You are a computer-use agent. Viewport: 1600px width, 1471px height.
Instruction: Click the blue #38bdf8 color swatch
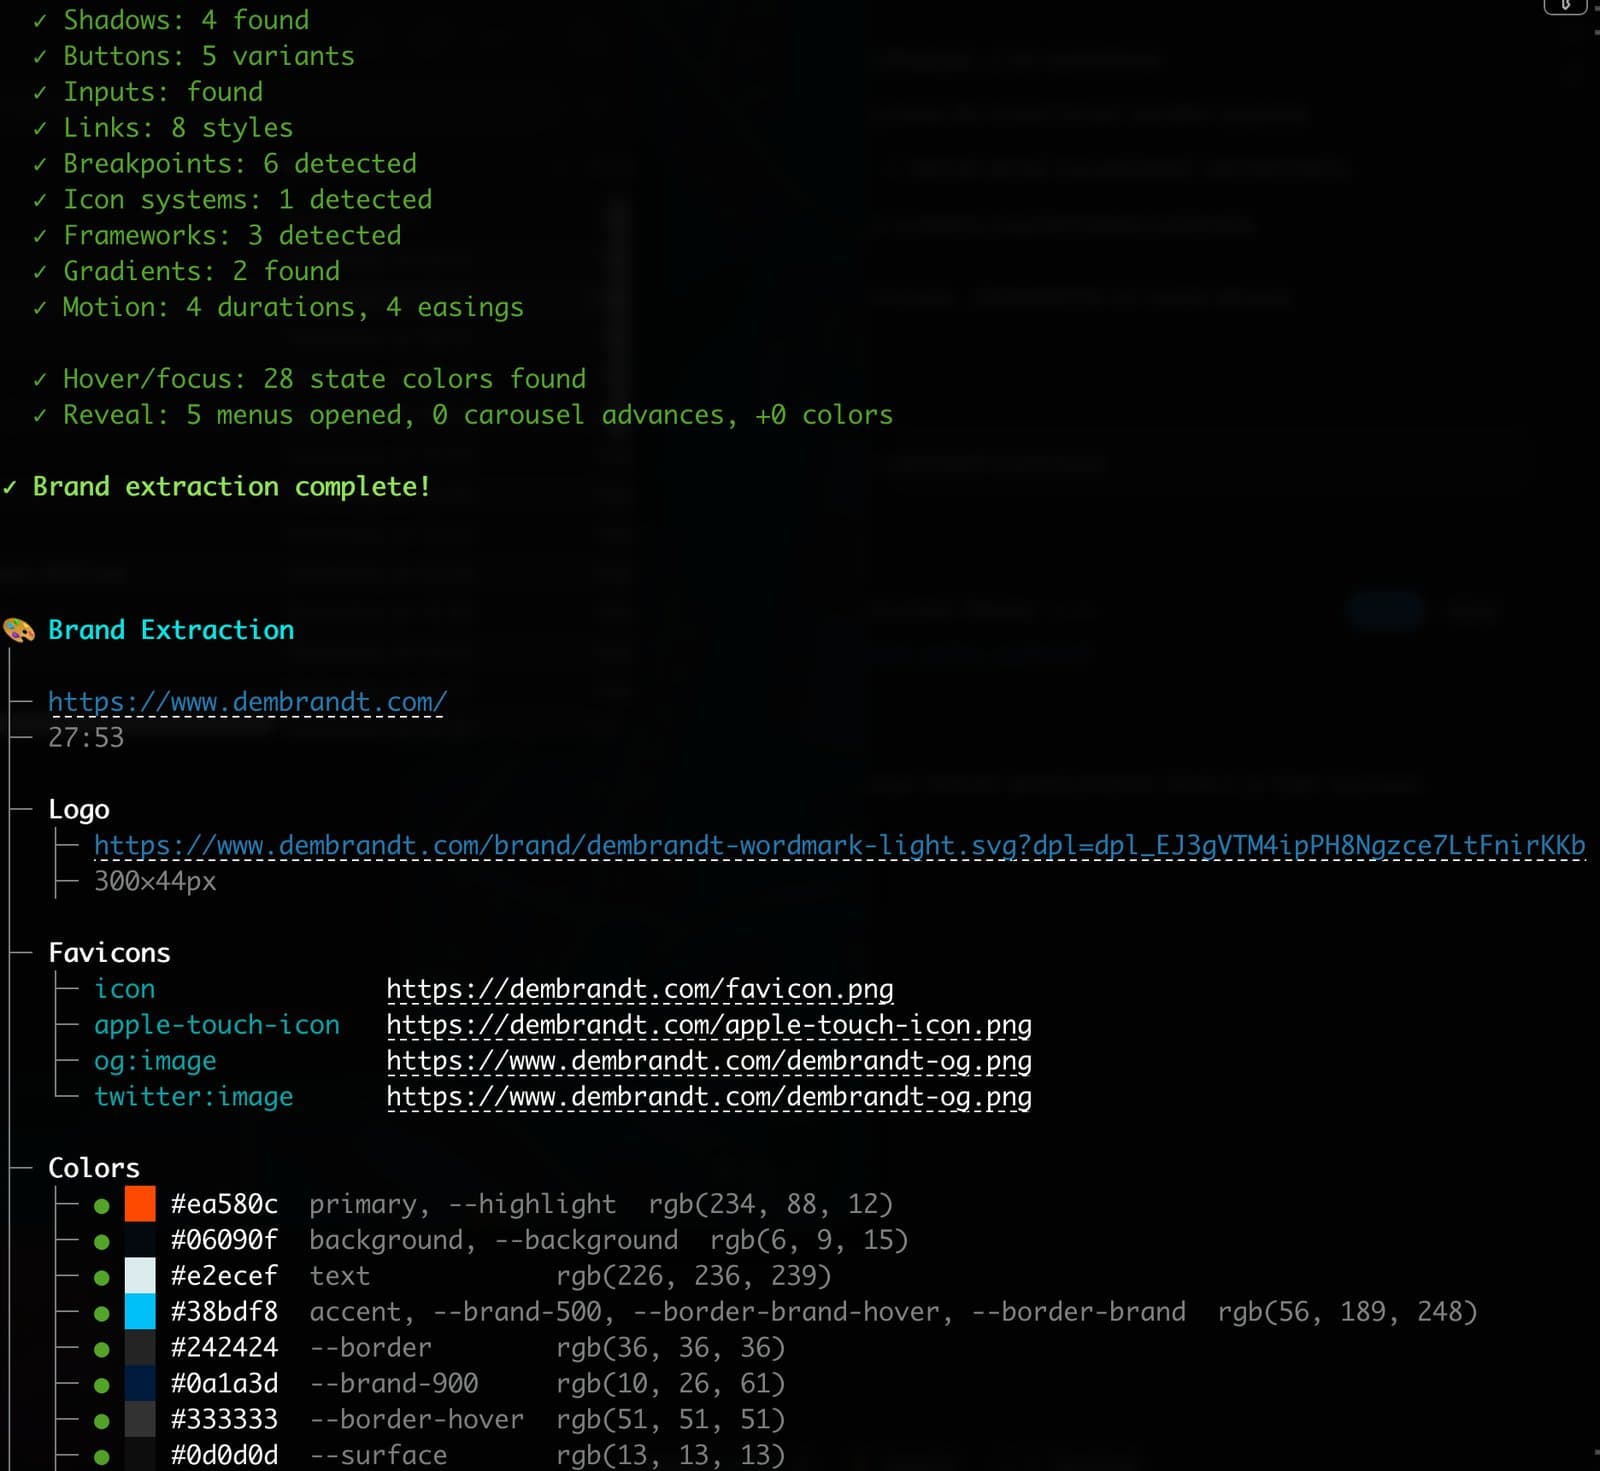140,1312
